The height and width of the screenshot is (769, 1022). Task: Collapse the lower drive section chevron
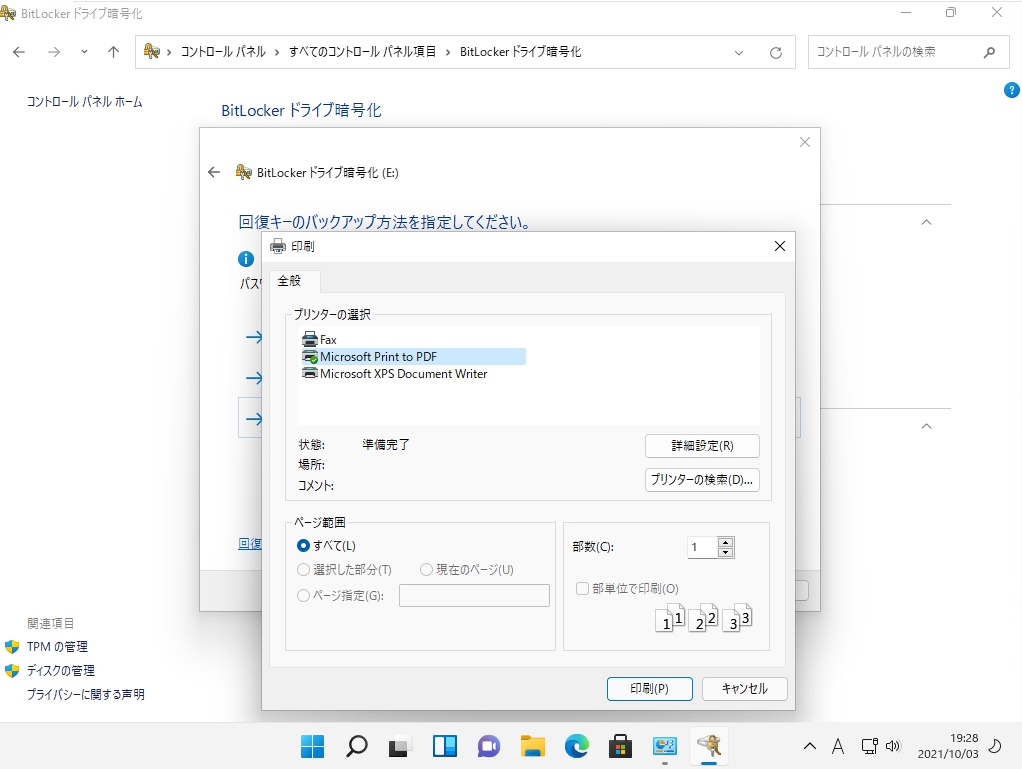pos(926,426)
